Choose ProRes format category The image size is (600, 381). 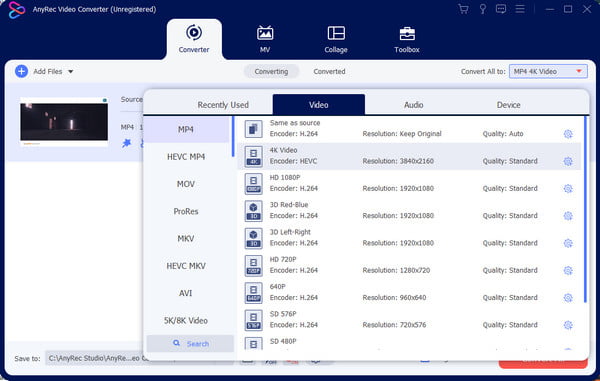click(186, 212)
